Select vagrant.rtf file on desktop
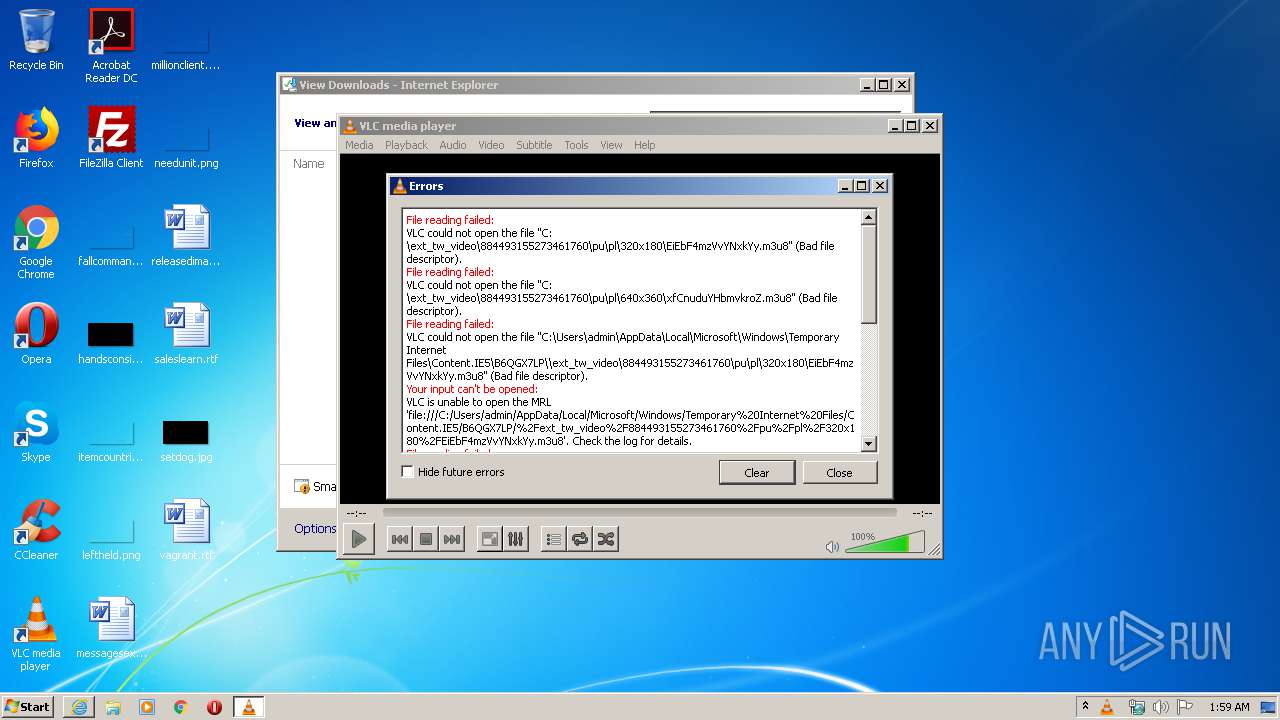 pos(186,530)
